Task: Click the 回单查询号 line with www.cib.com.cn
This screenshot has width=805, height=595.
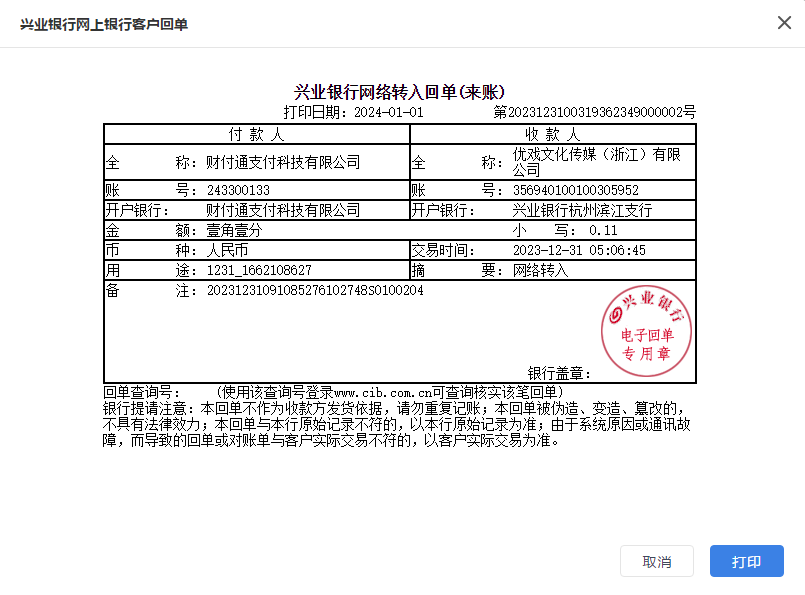Action: click(334, 392)
